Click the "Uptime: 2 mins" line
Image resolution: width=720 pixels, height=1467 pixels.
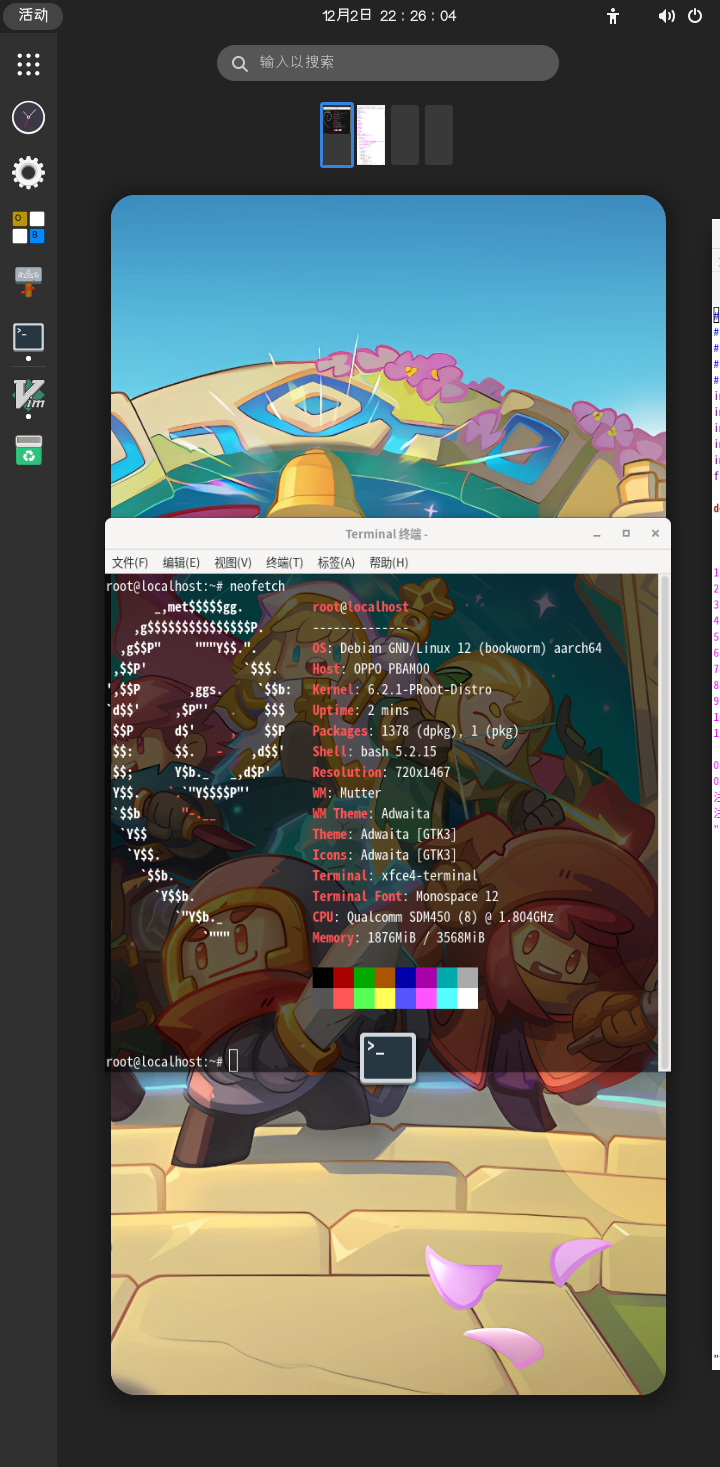[360, 710]
